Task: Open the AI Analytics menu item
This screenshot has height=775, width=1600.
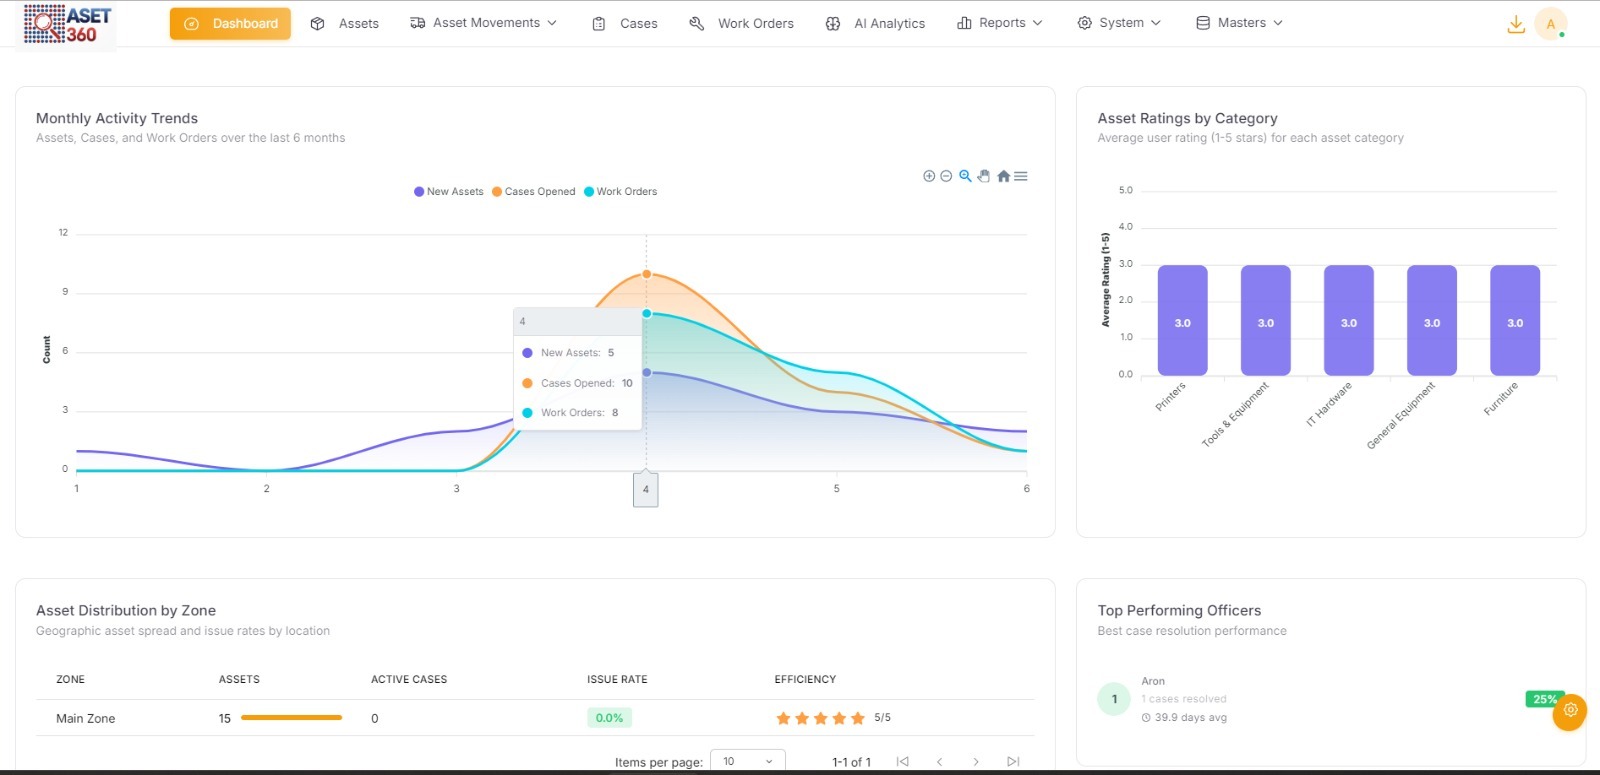Action: pos(875,23)
